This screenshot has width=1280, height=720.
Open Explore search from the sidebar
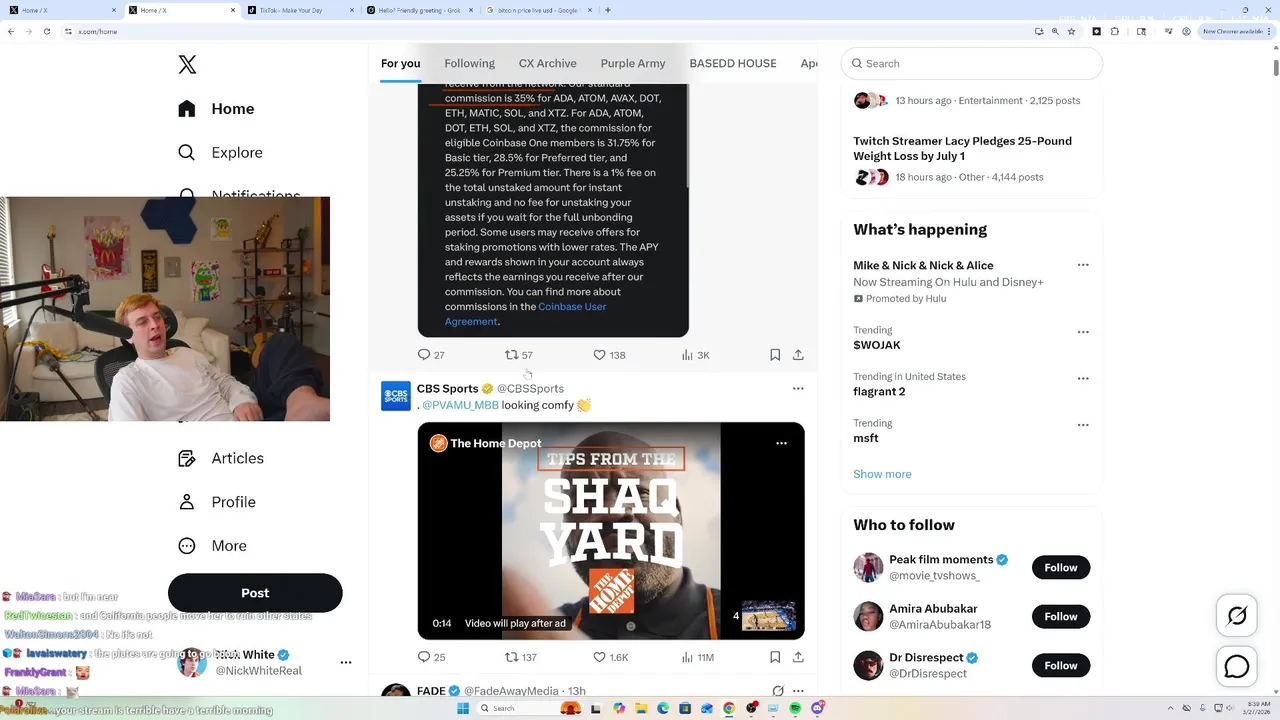point(220,153)
